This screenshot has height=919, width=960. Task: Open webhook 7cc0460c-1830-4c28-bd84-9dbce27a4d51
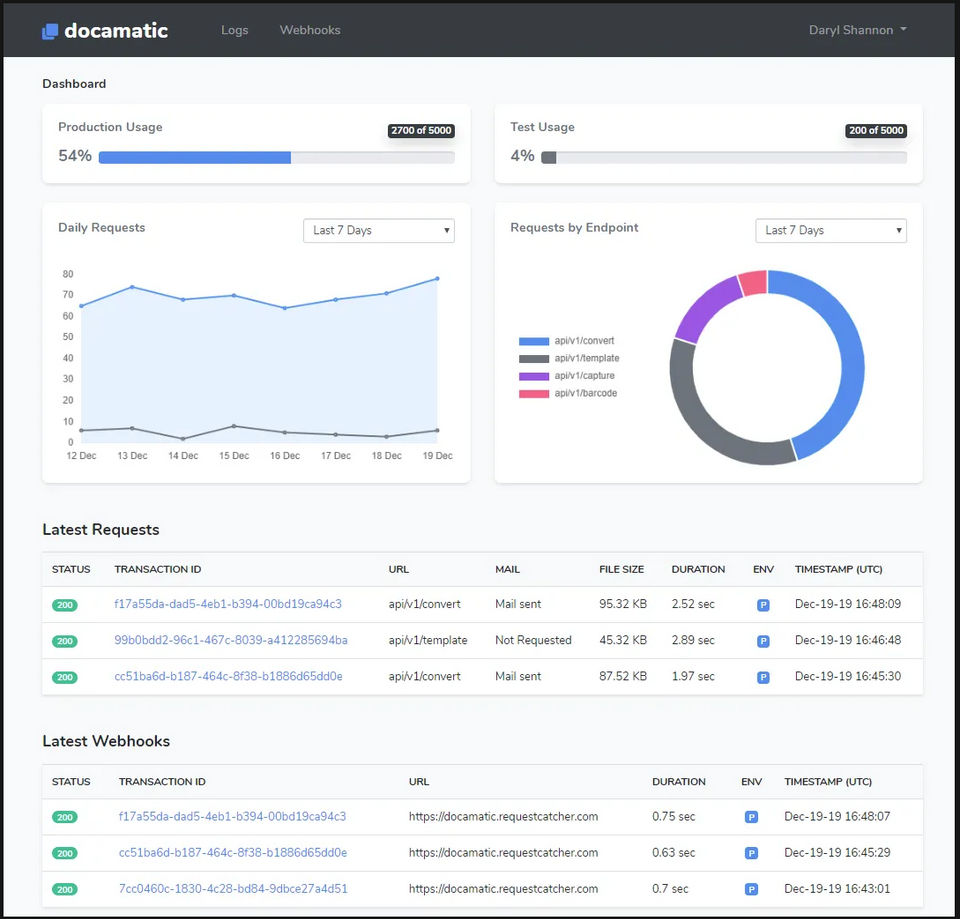tap(233, 888)
